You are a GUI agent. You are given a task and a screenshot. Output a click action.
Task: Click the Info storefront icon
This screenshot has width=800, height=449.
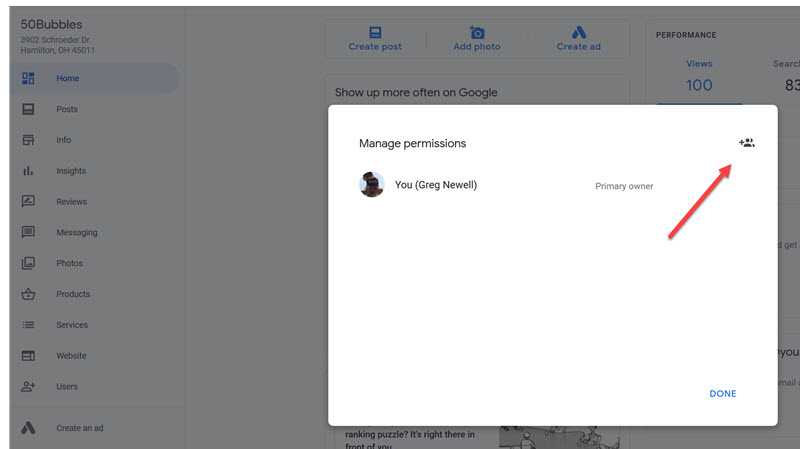[28, 140]
